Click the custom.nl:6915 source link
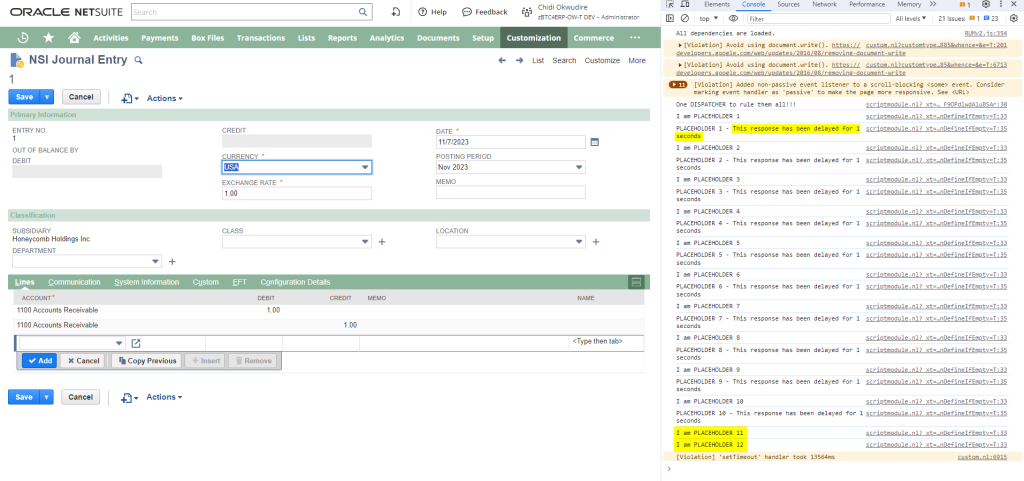 click(982, 457)
